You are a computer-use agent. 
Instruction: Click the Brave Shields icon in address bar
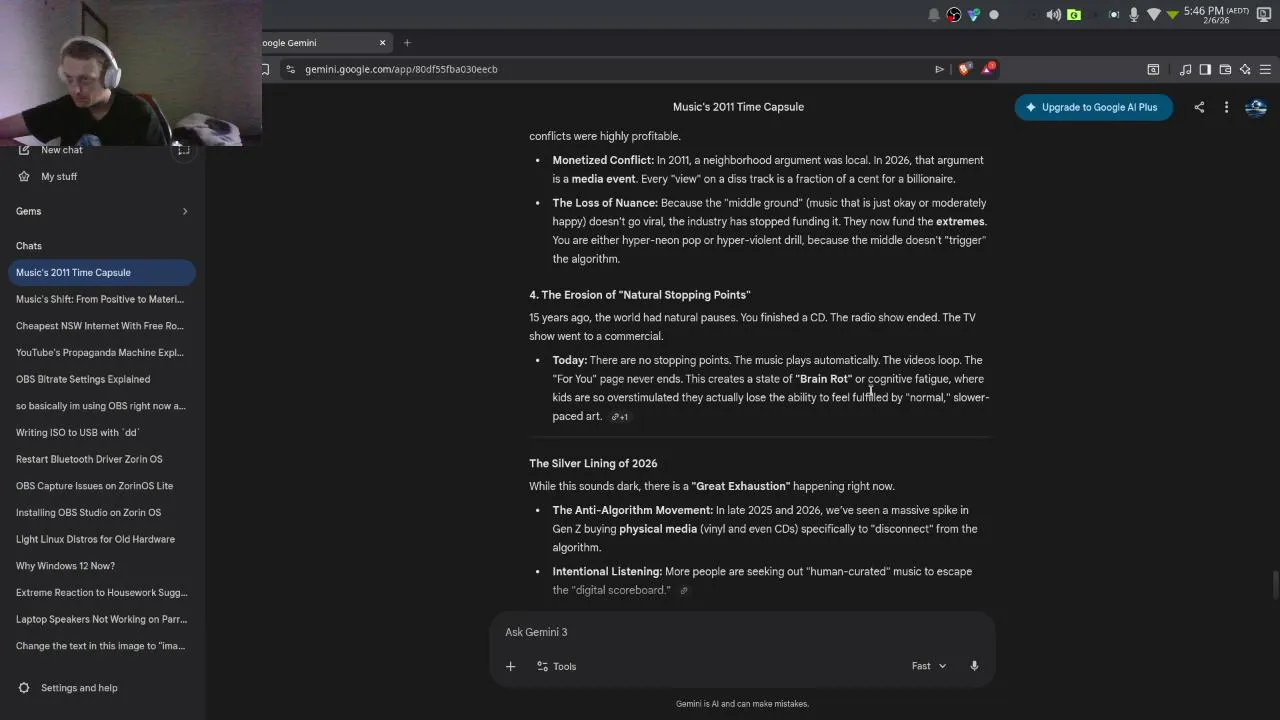964,69
